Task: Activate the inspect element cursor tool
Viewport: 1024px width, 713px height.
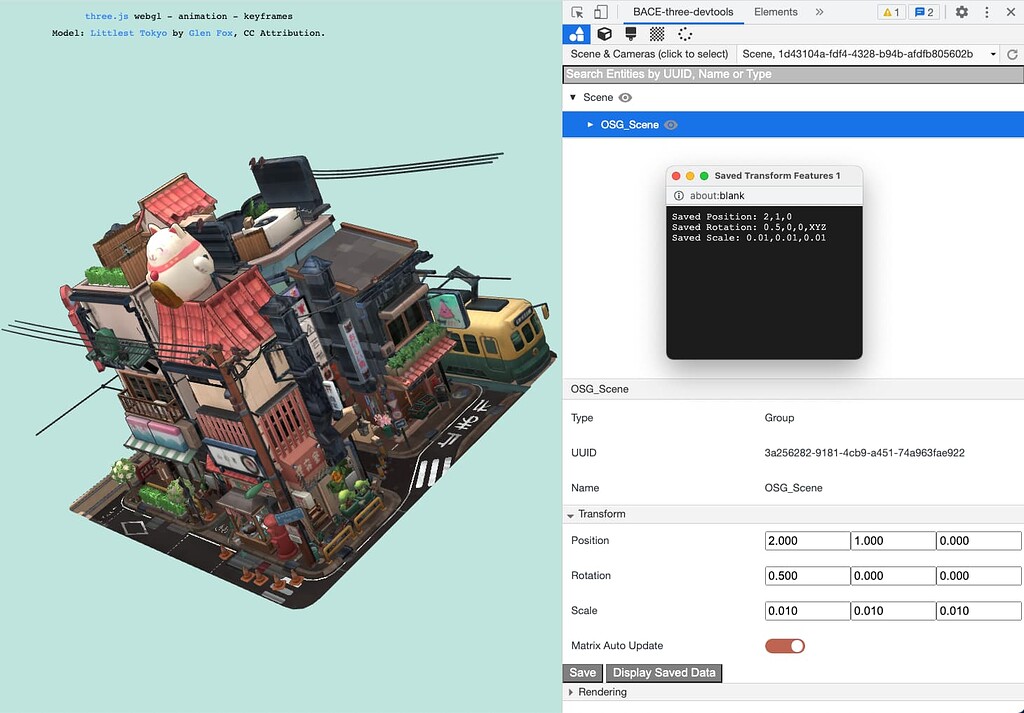Action: click(x=578, y=12)
